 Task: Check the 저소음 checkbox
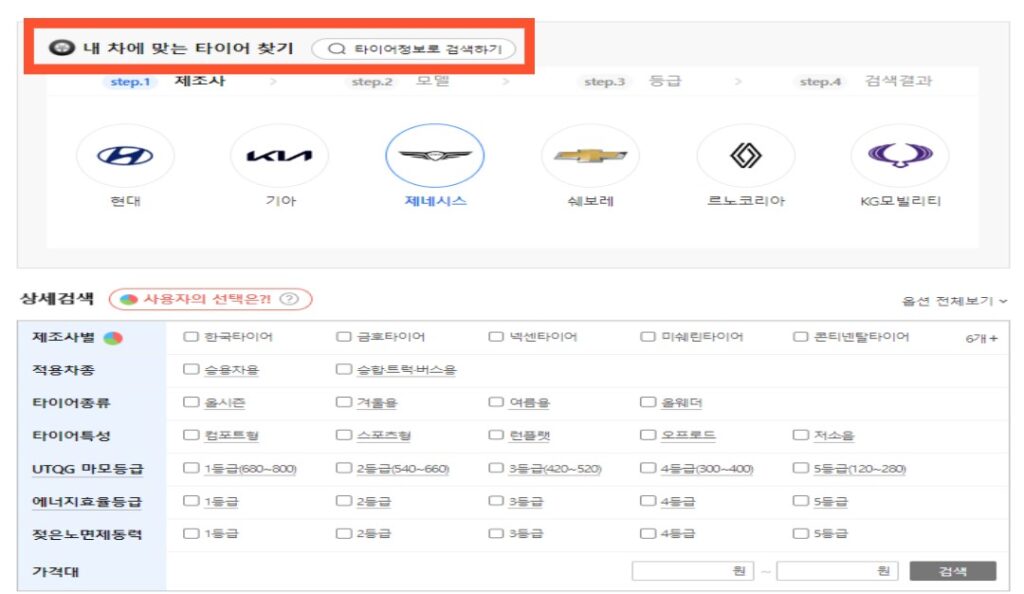[x=801, y=435]
